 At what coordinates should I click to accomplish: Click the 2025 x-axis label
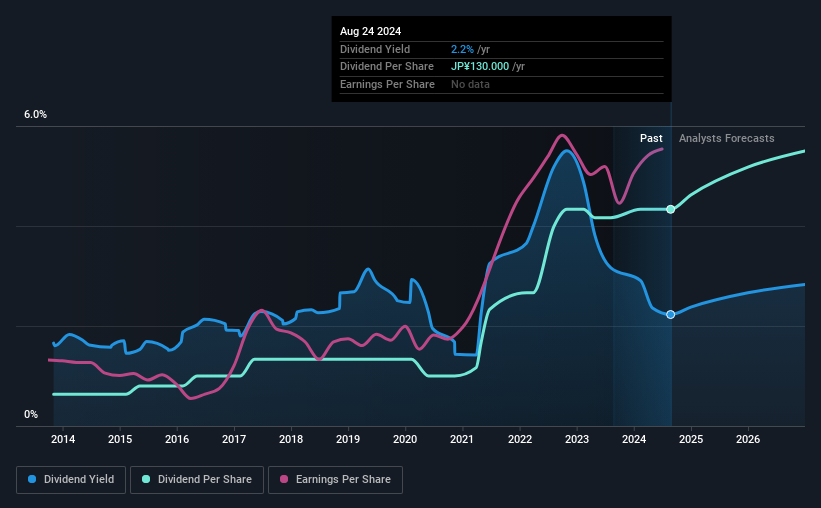691,439
